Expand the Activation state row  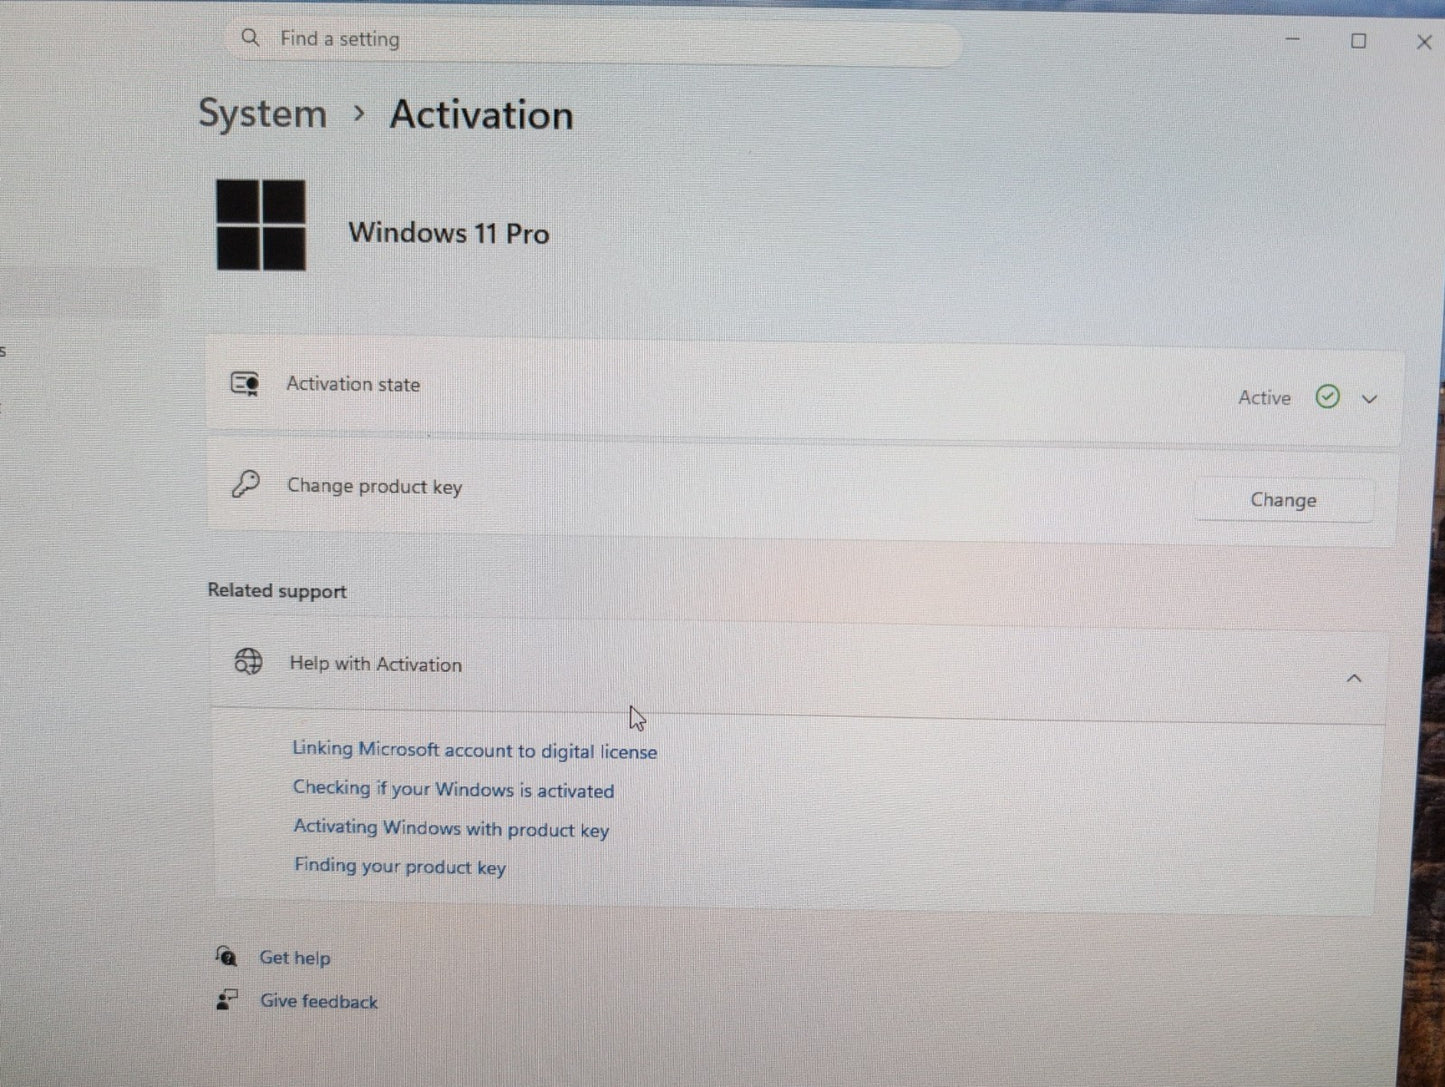pos(1369,399)
